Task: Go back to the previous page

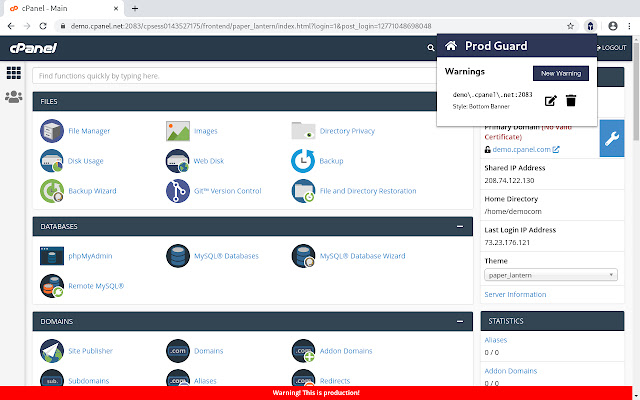Action: pyautogui.click(x=11, y=26)
